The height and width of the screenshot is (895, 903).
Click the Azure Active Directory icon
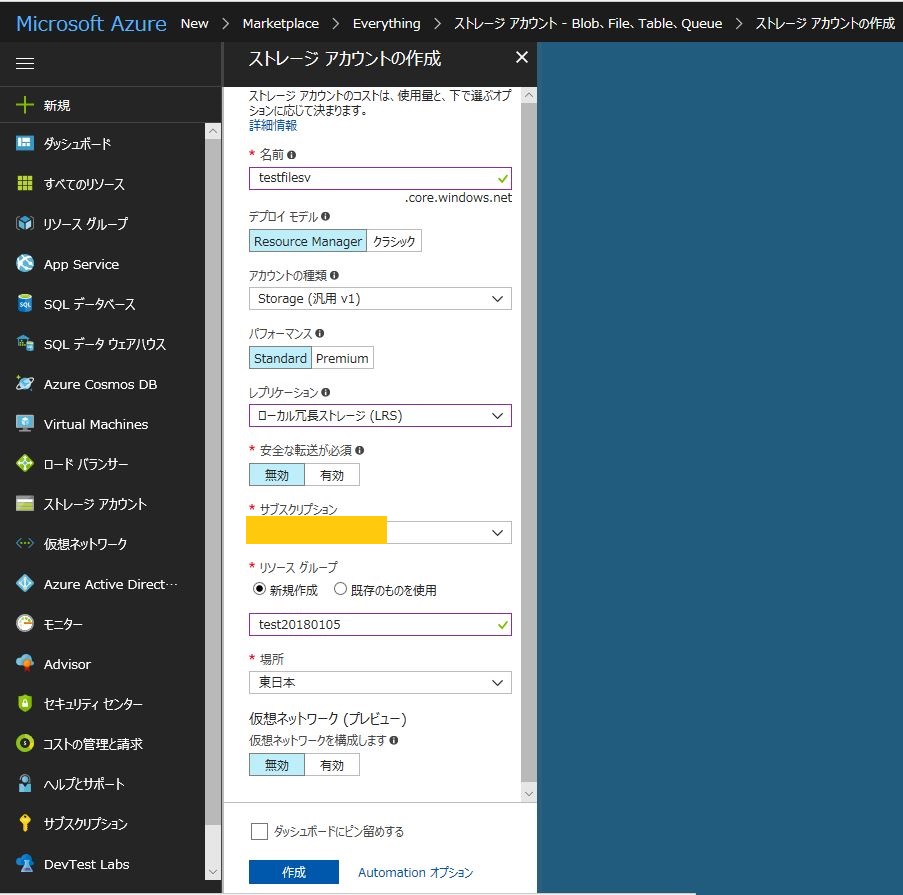click(25, 583)
